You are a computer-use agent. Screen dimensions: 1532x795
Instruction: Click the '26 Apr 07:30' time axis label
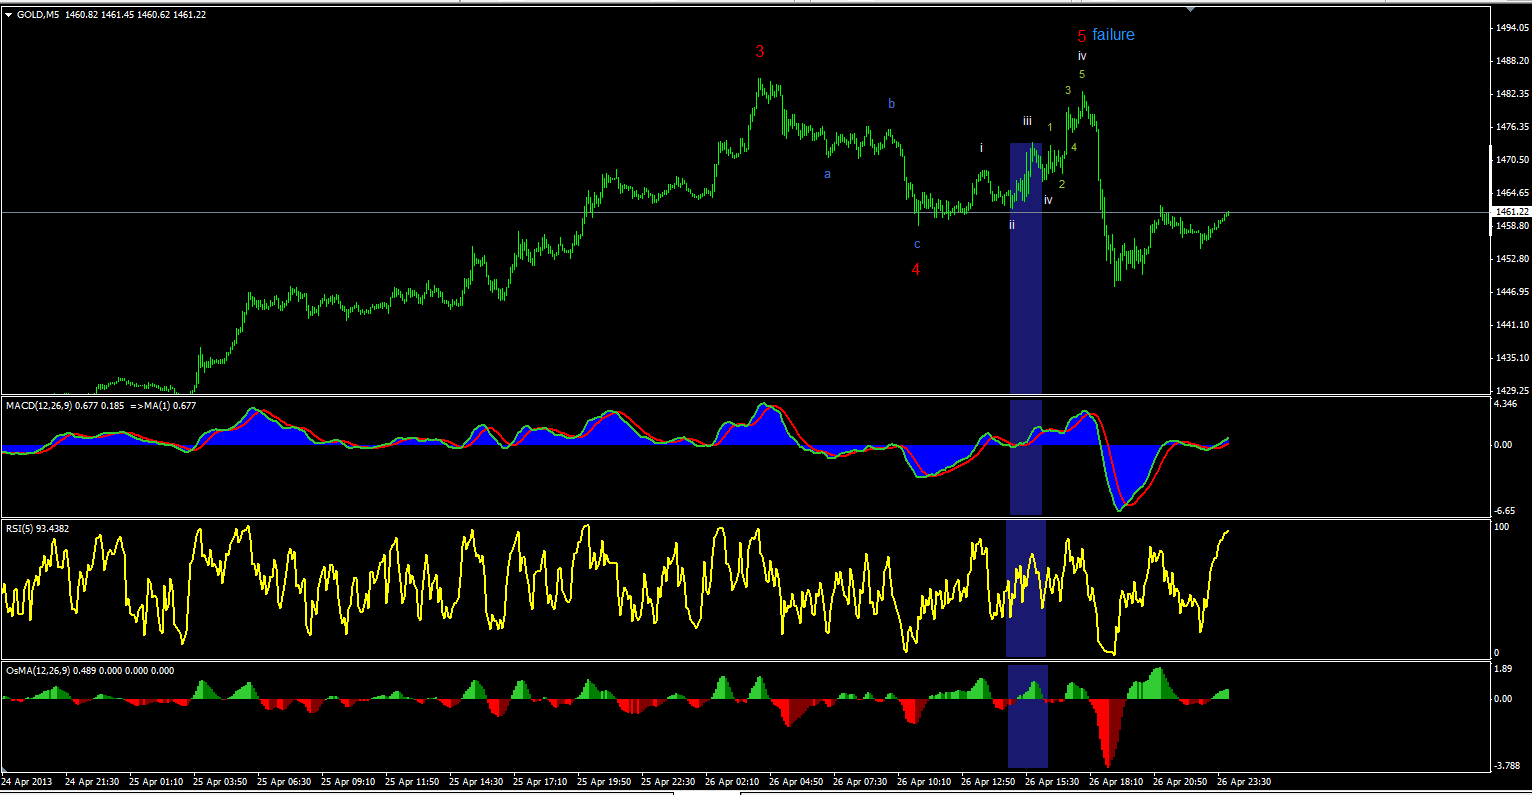(x=861, y=781)
